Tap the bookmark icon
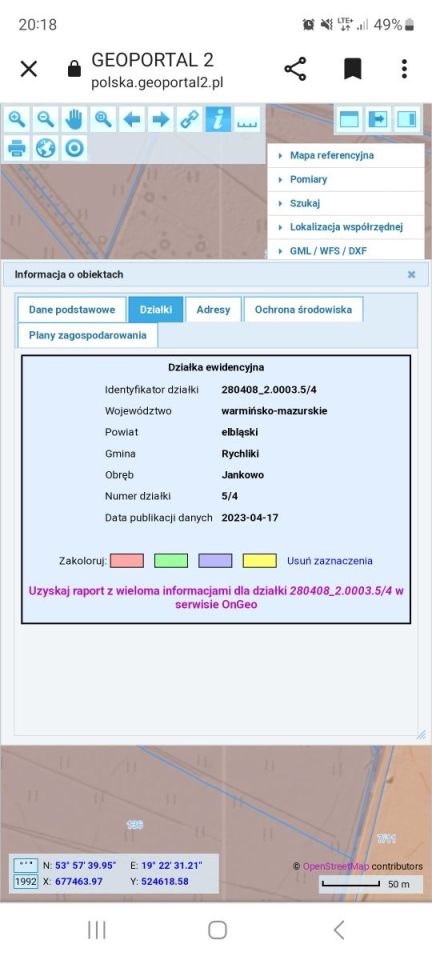The height and width of the screenshot is (960, 432). tap(352, 69)
